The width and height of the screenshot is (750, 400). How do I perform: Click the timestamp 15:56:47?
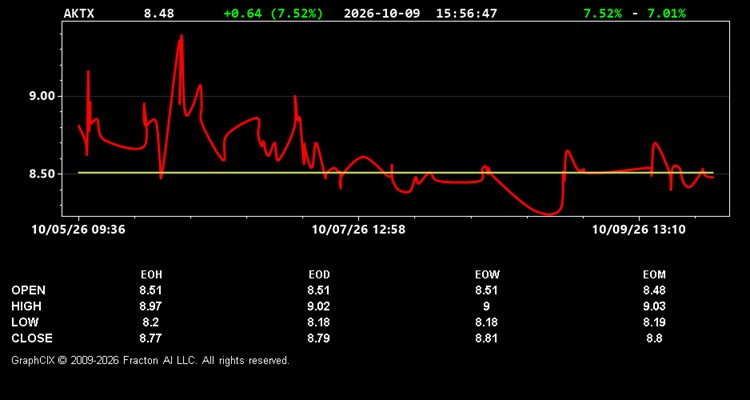tap(466, 13)
